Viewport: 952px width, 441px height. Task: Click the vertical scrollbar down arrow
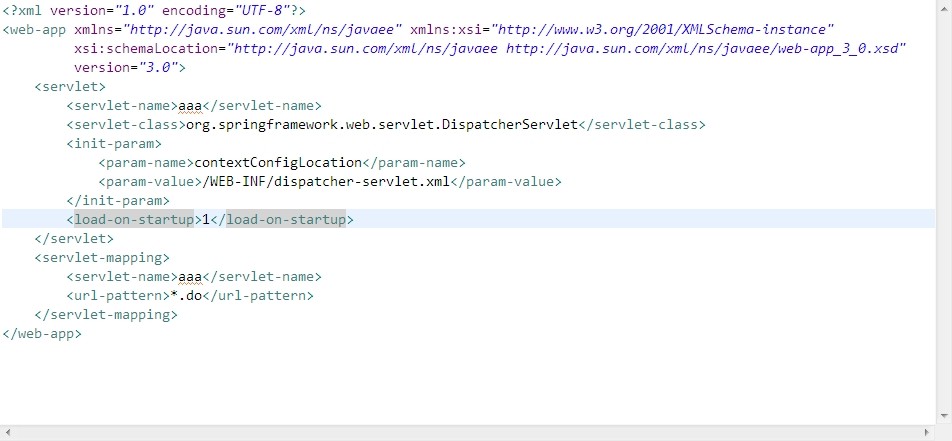tap(944, 416)
